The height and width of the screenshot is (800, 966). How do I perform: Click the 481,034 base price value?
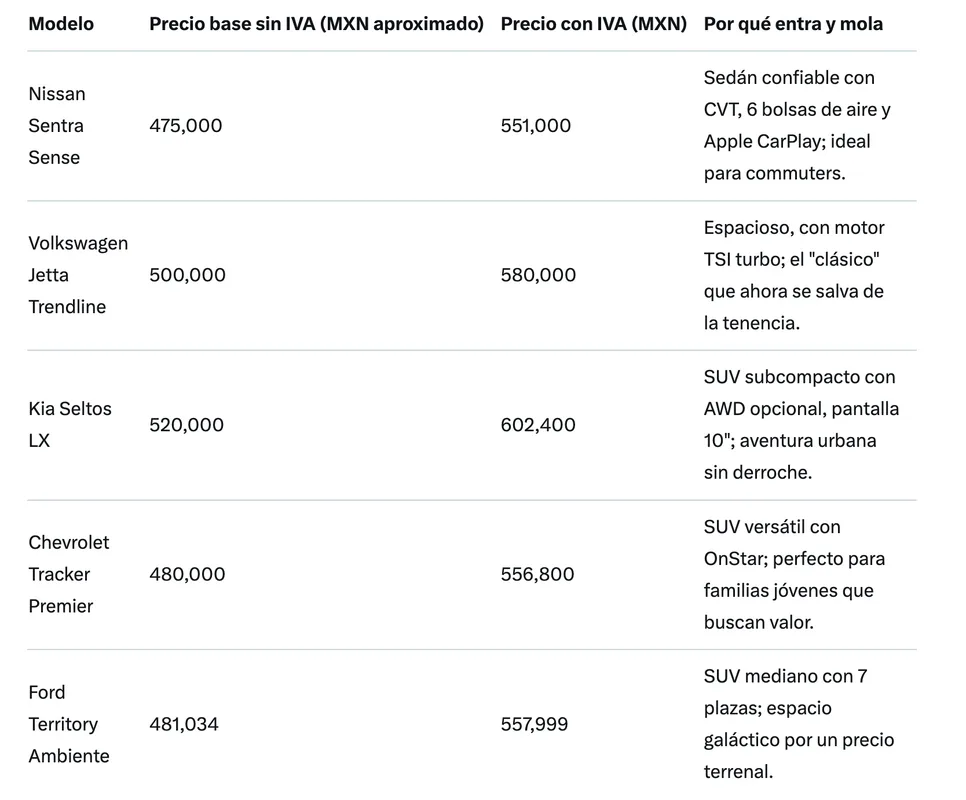tap(184, 724)
